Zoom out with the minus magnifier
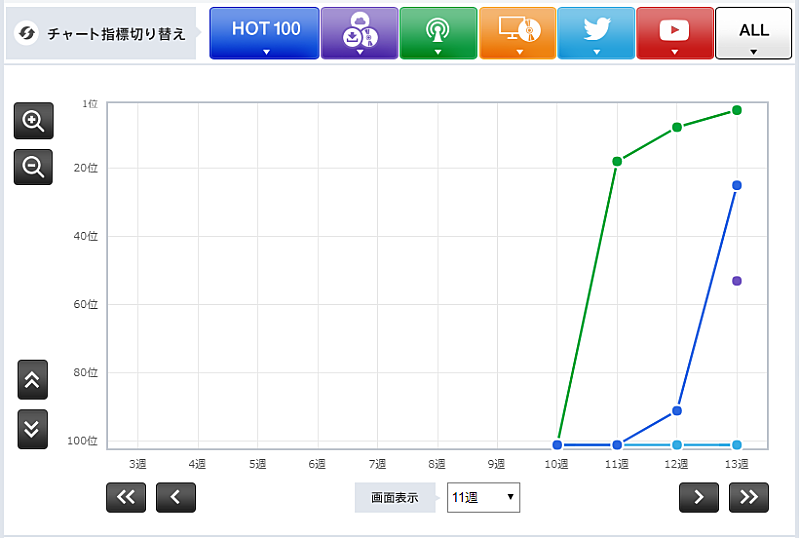Screen dimensions: 800x538 point(33,167)
